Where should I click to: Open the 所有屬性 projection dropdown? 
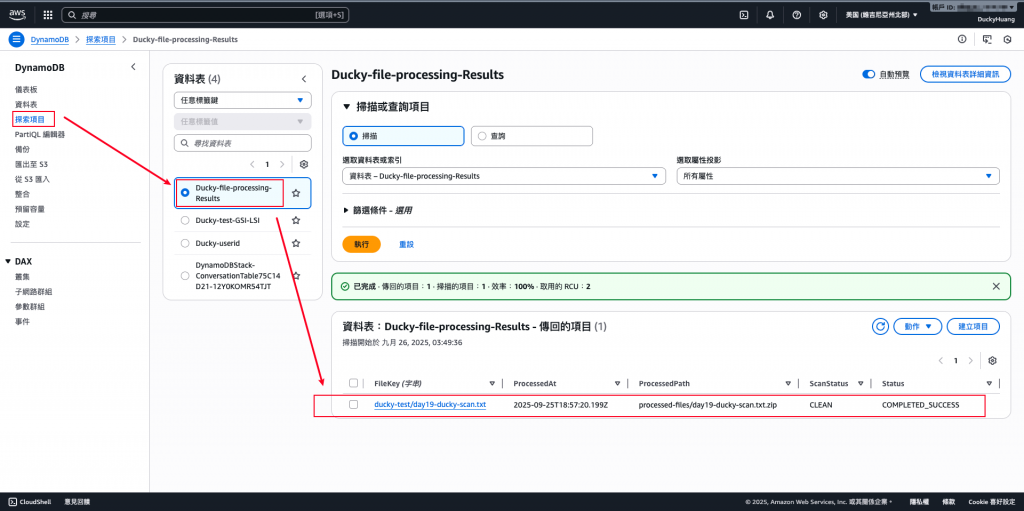(x=837, y=176)
